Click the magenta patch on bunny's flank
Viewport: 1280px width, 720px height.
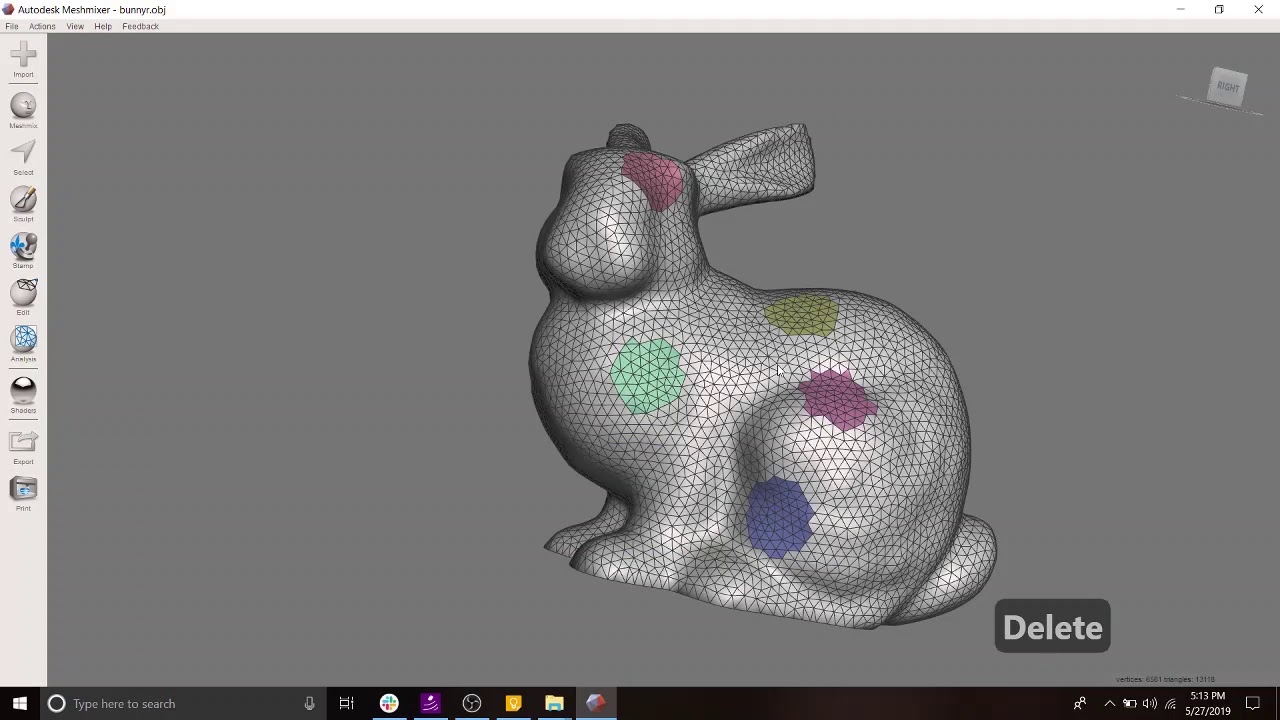click(838, 399)
